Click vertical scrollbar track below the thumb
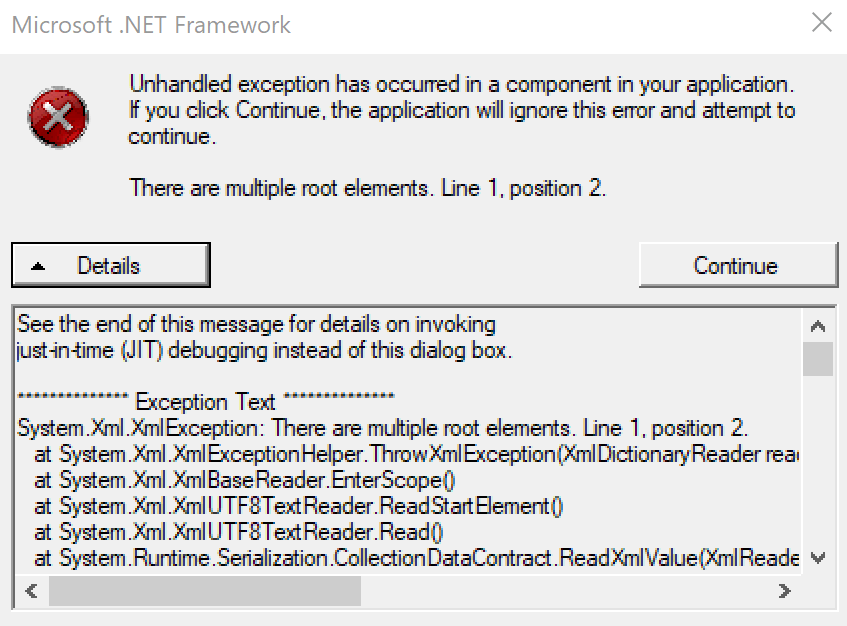The image size is (847, 626). [818, 459]
